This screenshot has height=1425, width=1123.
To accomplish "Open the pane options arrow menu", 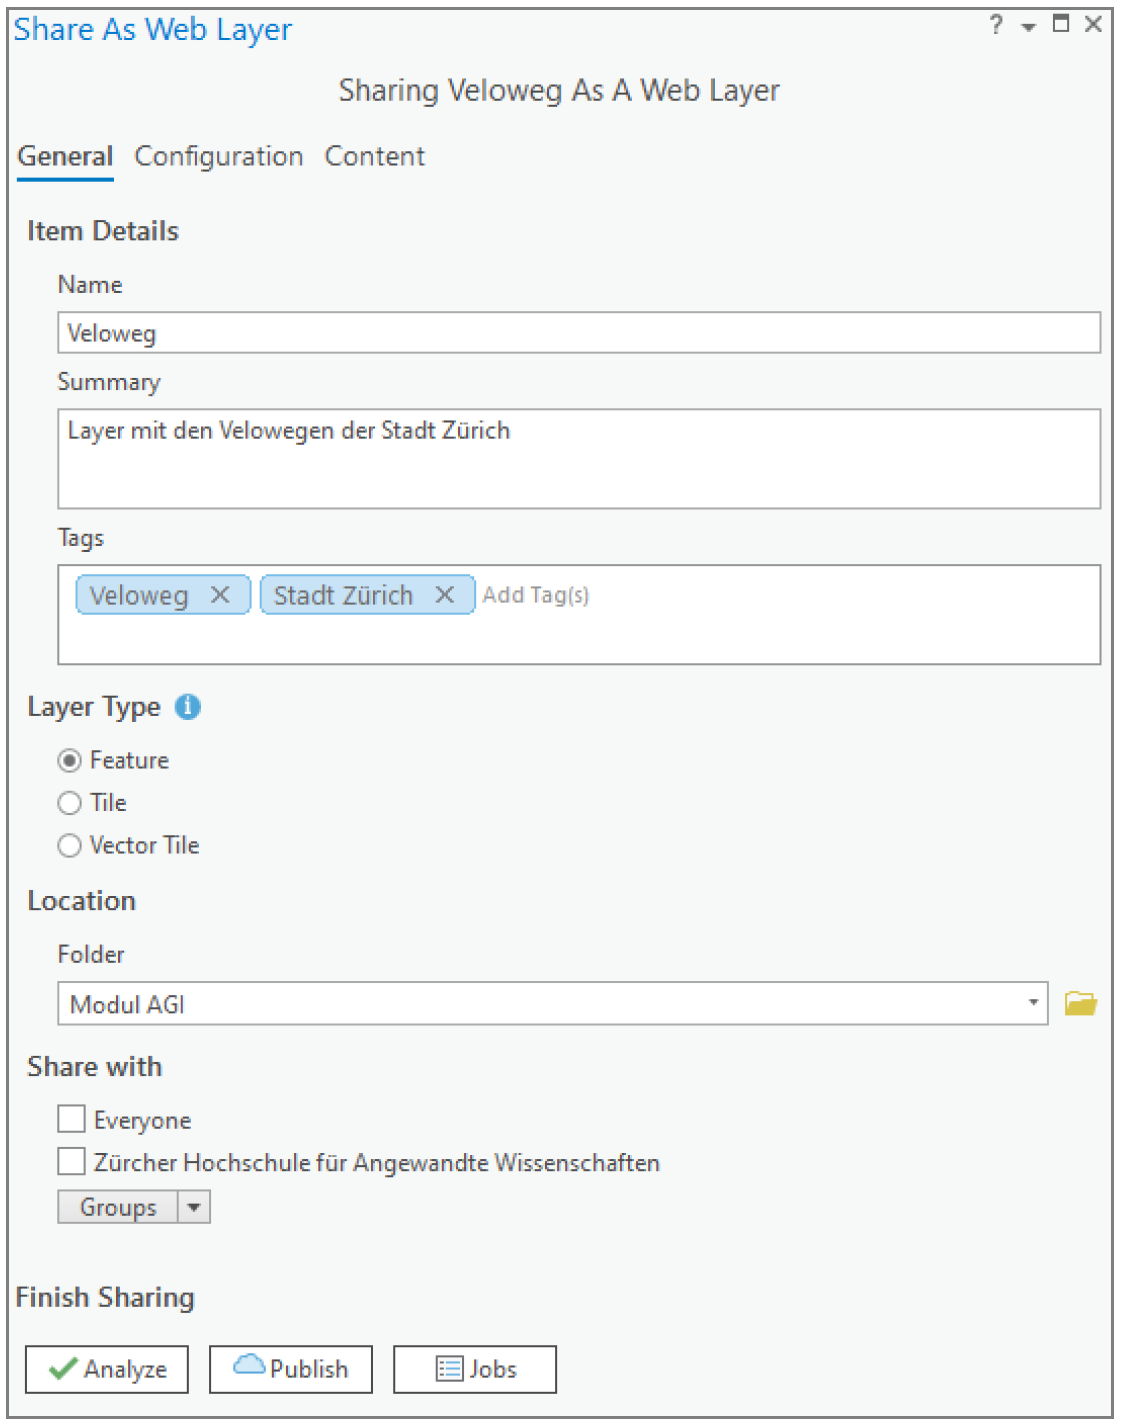I will point(1028,27).
